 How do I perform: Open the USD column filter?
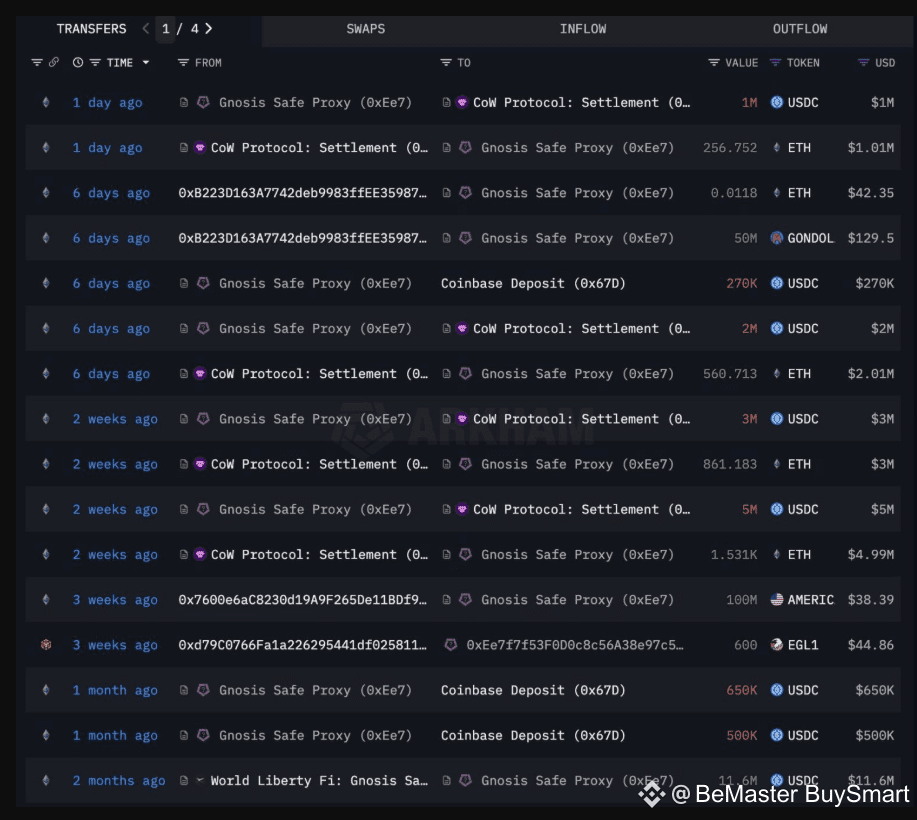point(863,63)
